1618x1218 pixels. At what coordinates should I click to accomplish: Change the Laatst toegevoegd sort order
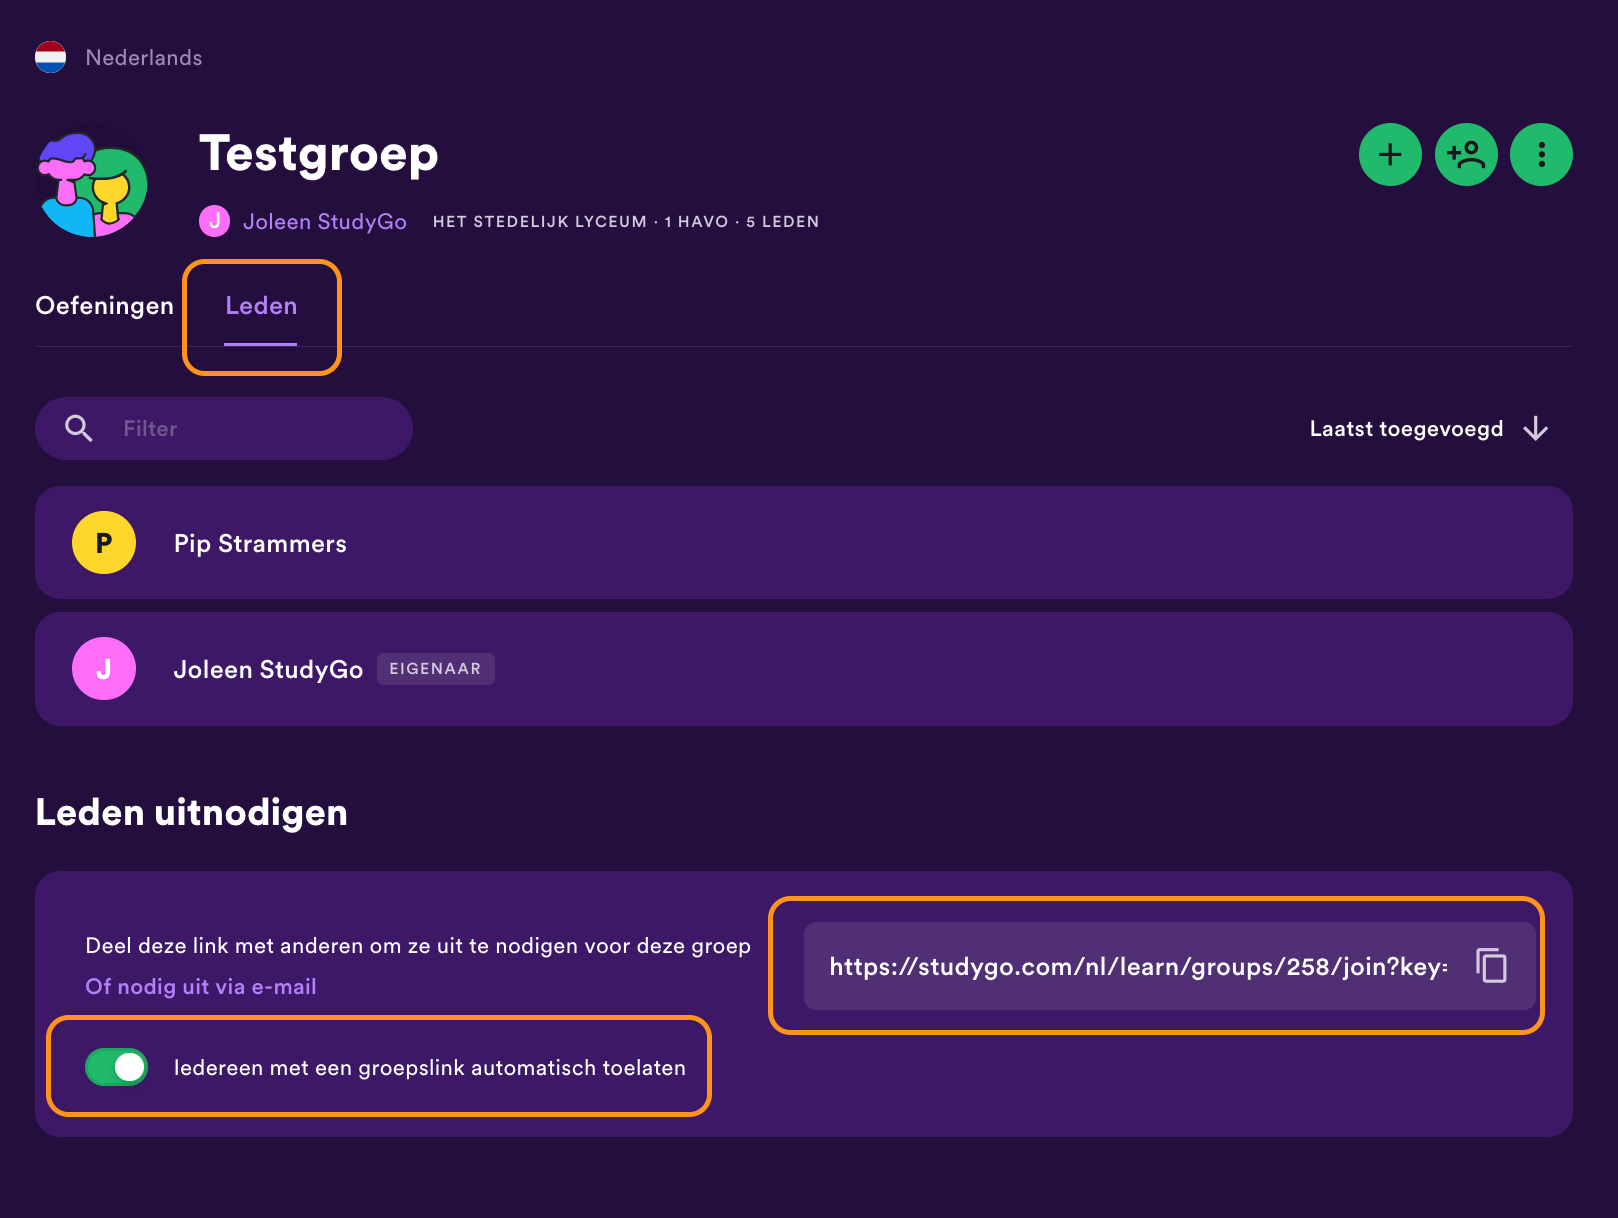(x=1405, y=429)
